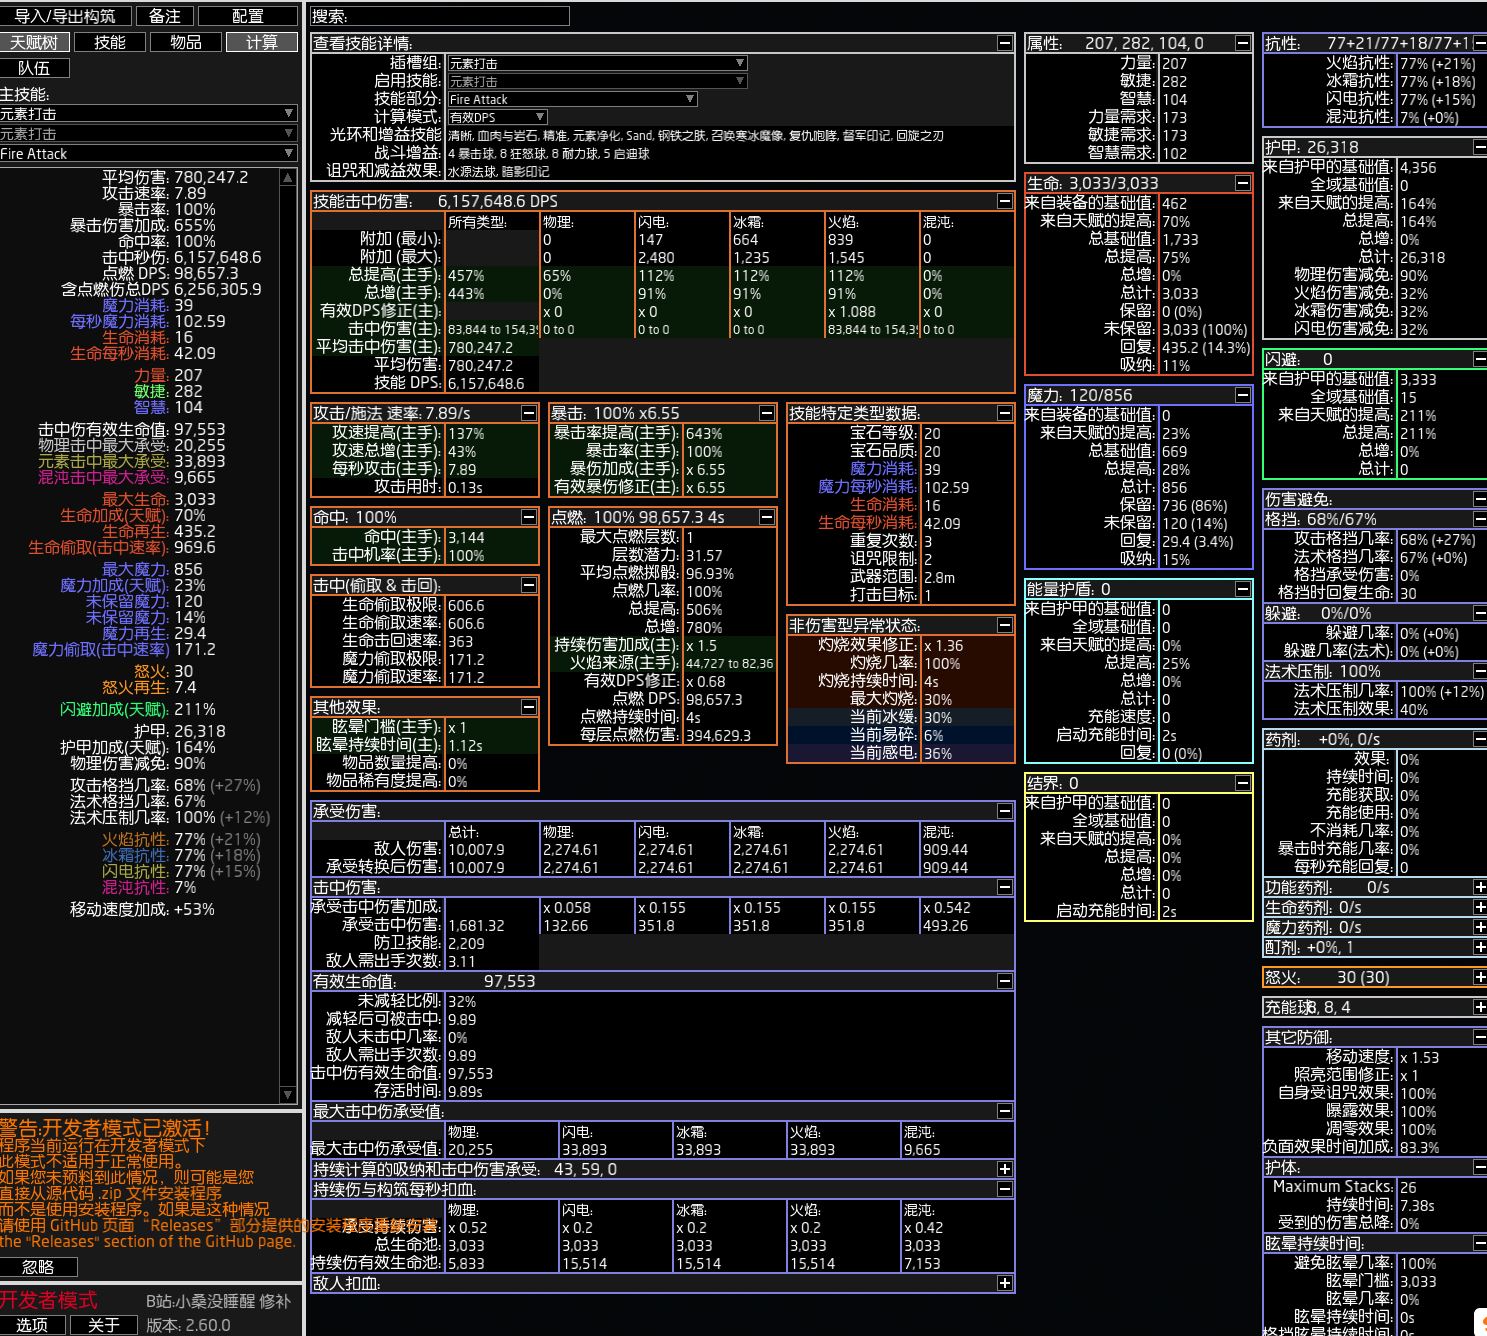Open the 计算模式 有效DPS dropdown
Image resolution: width=1487 pixels, height=1336 pixels.
click(496, 117)
